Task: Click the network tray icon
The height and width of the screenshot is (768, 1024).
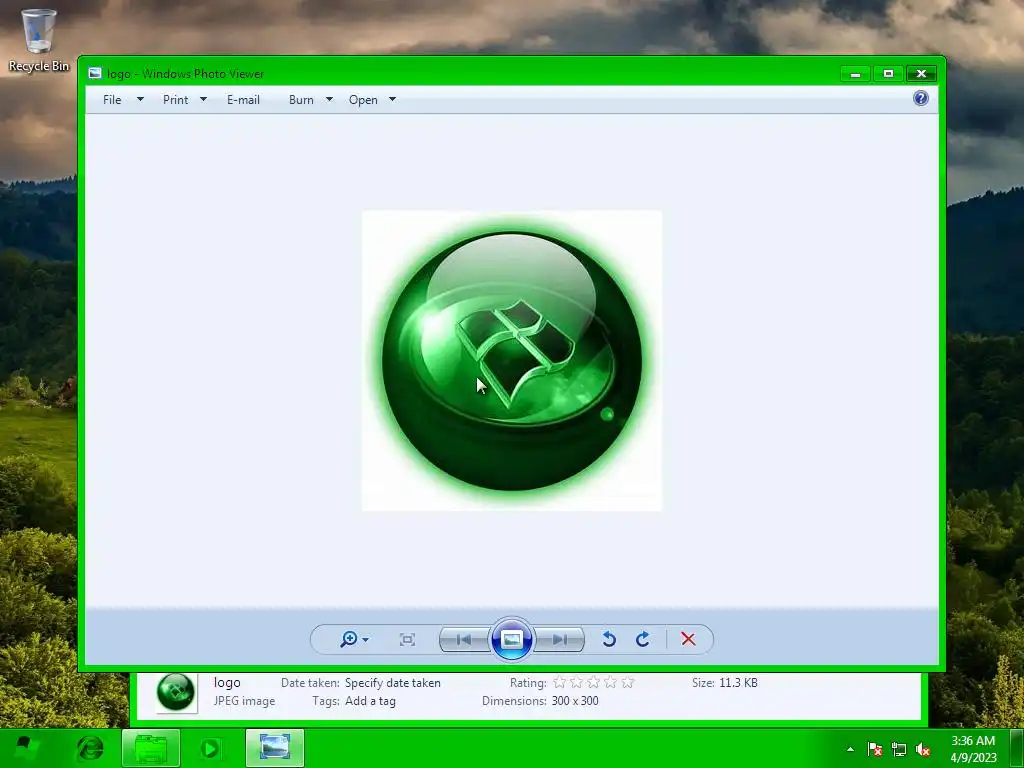Action: pyautogui.click(x=899, y=749)
